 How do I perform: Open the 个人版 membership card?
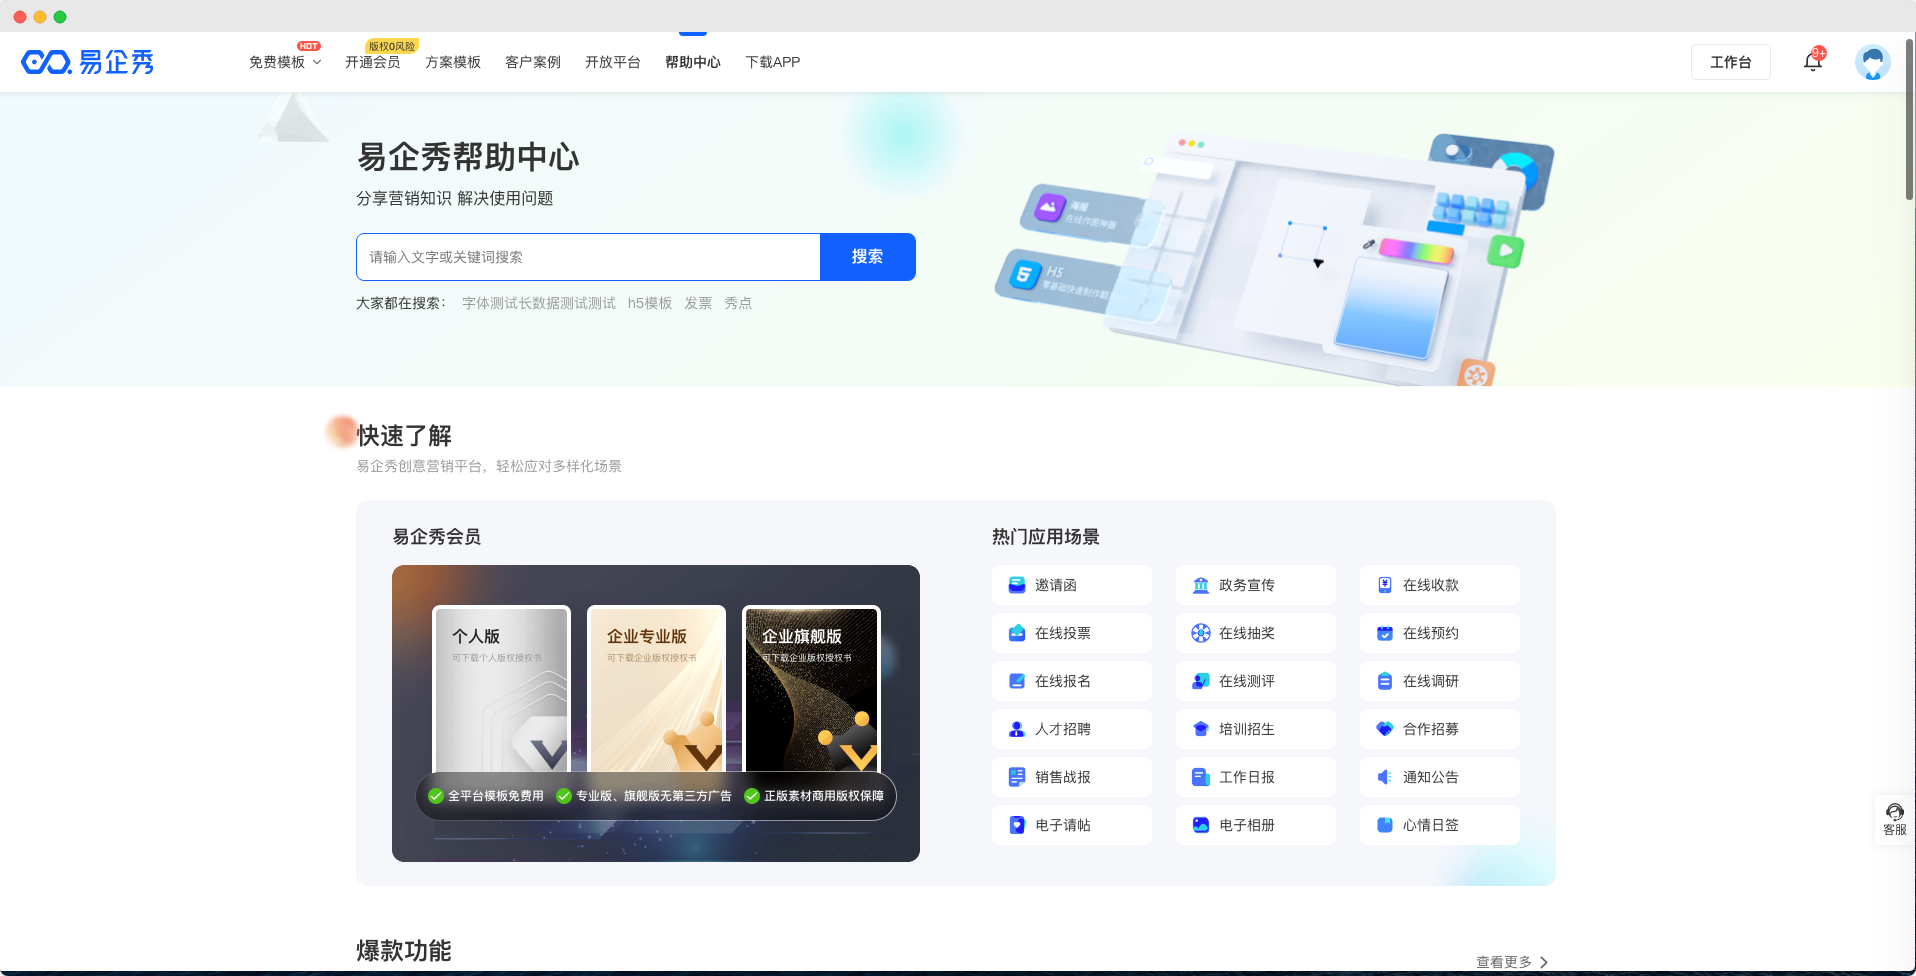(501, 690)
